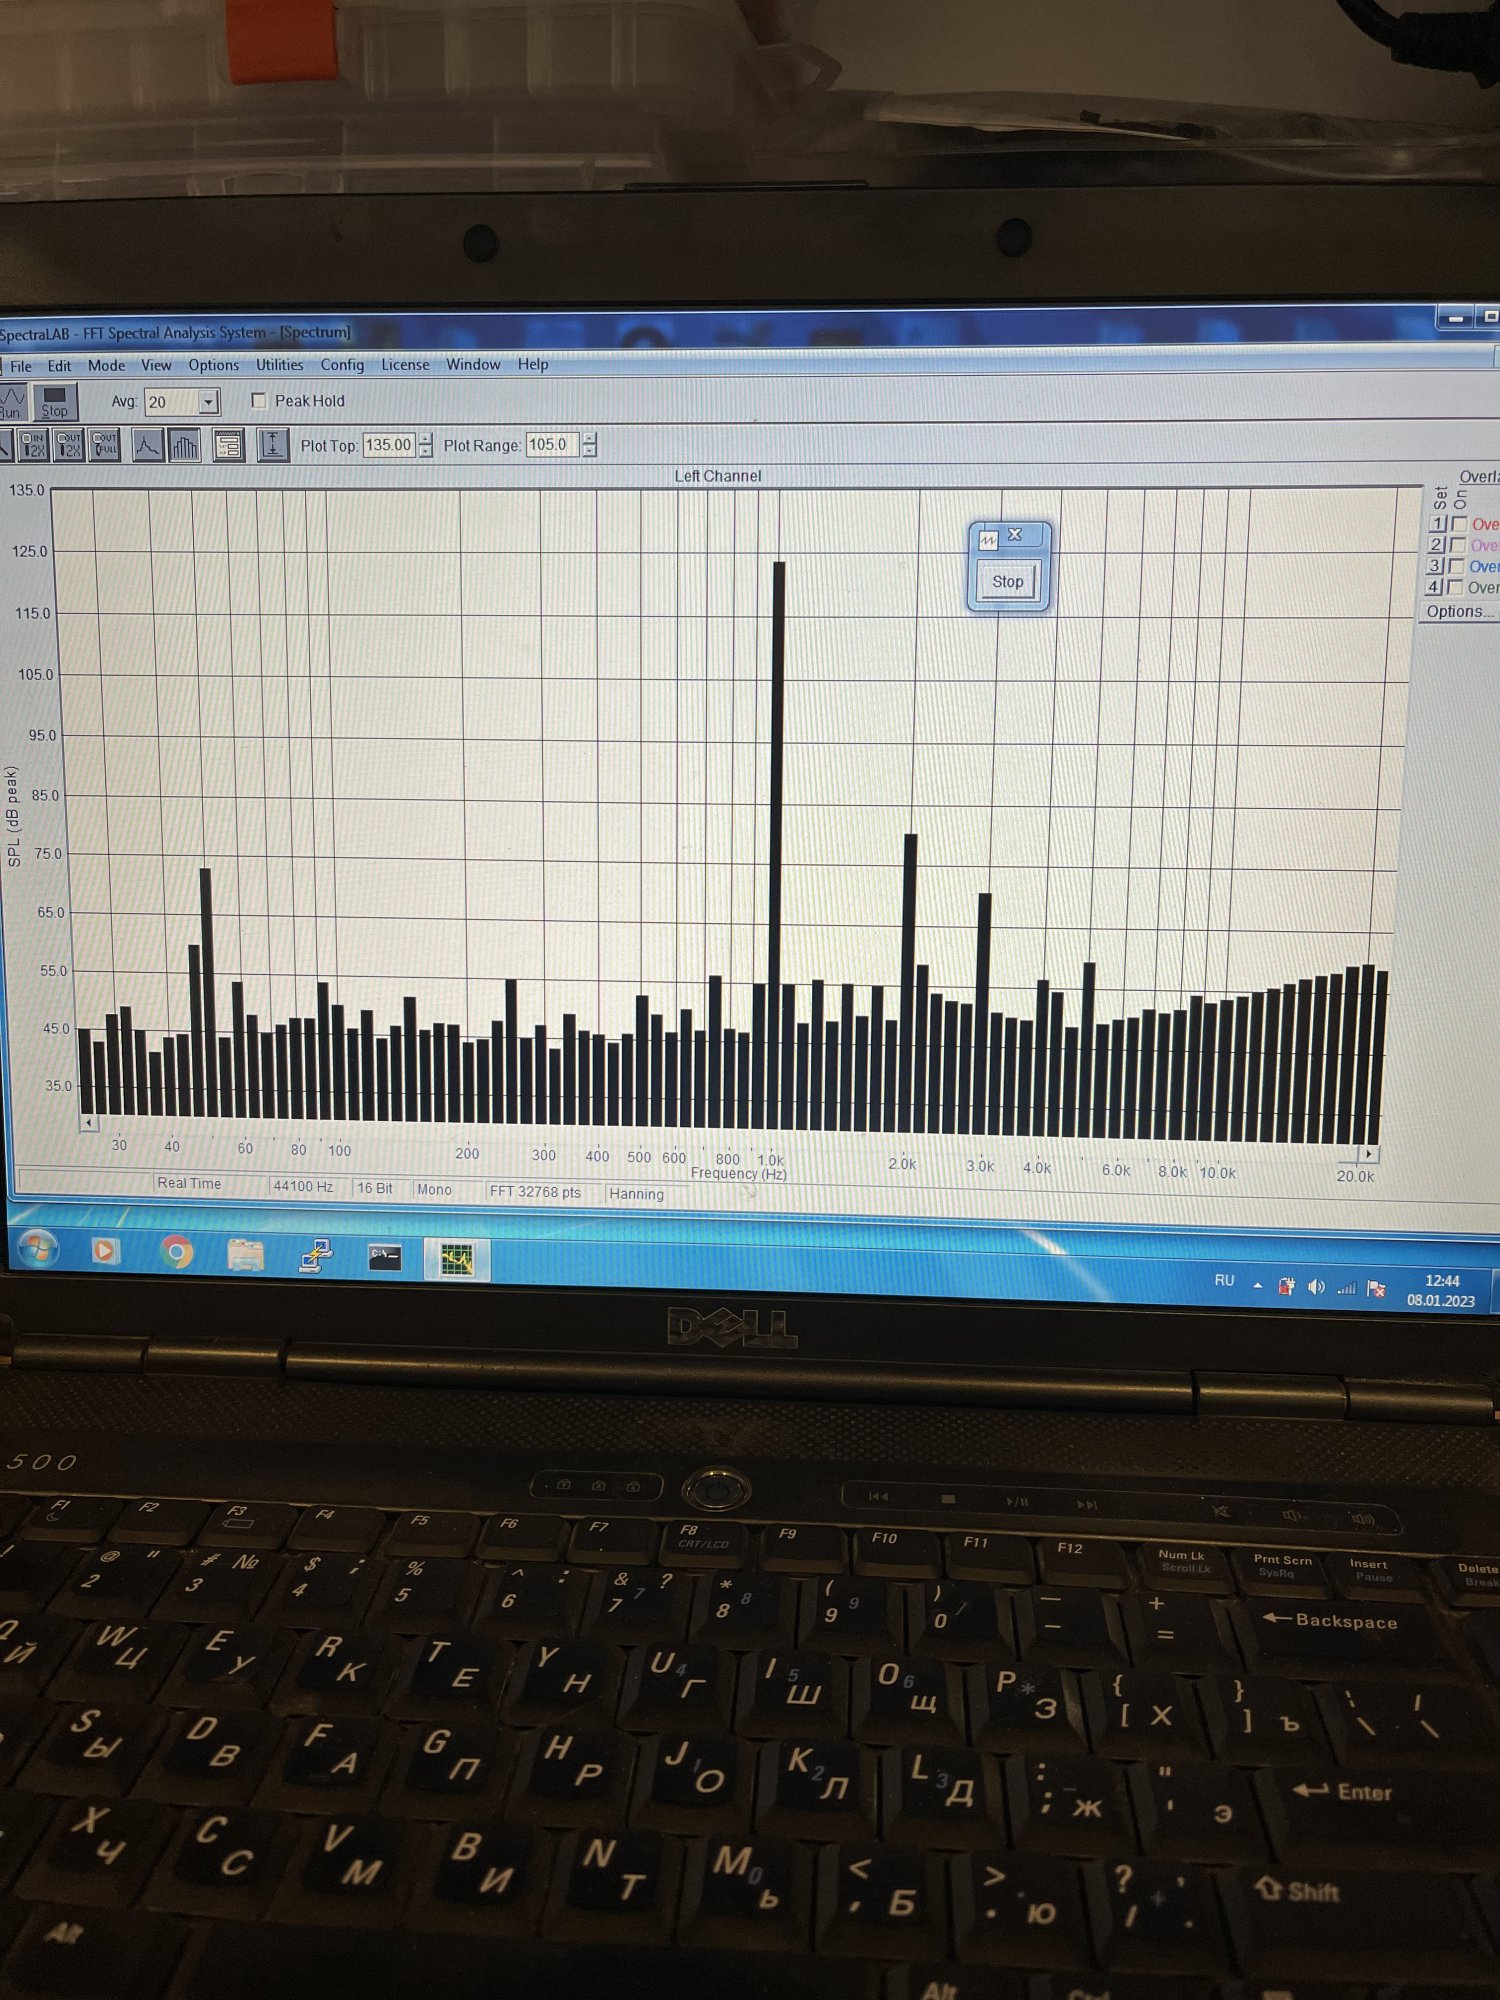Click the network signal tray icon

(1347, 1288)
